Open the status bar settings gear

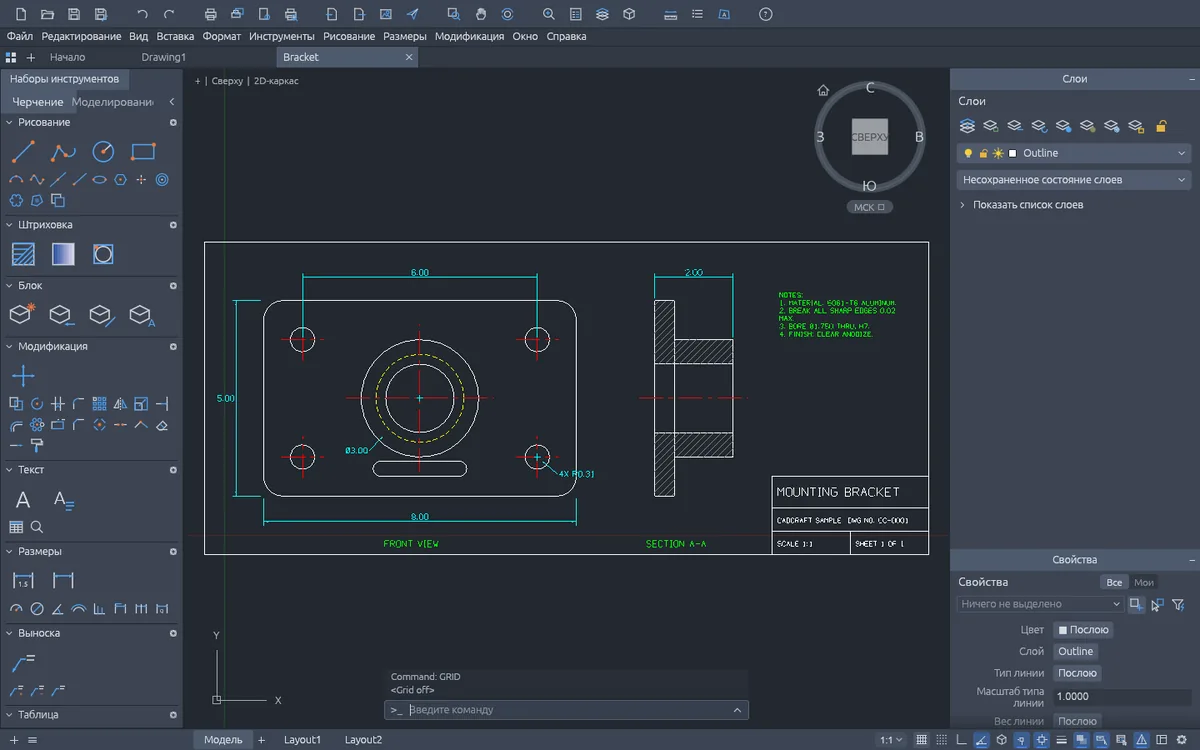coord(1182,740)
